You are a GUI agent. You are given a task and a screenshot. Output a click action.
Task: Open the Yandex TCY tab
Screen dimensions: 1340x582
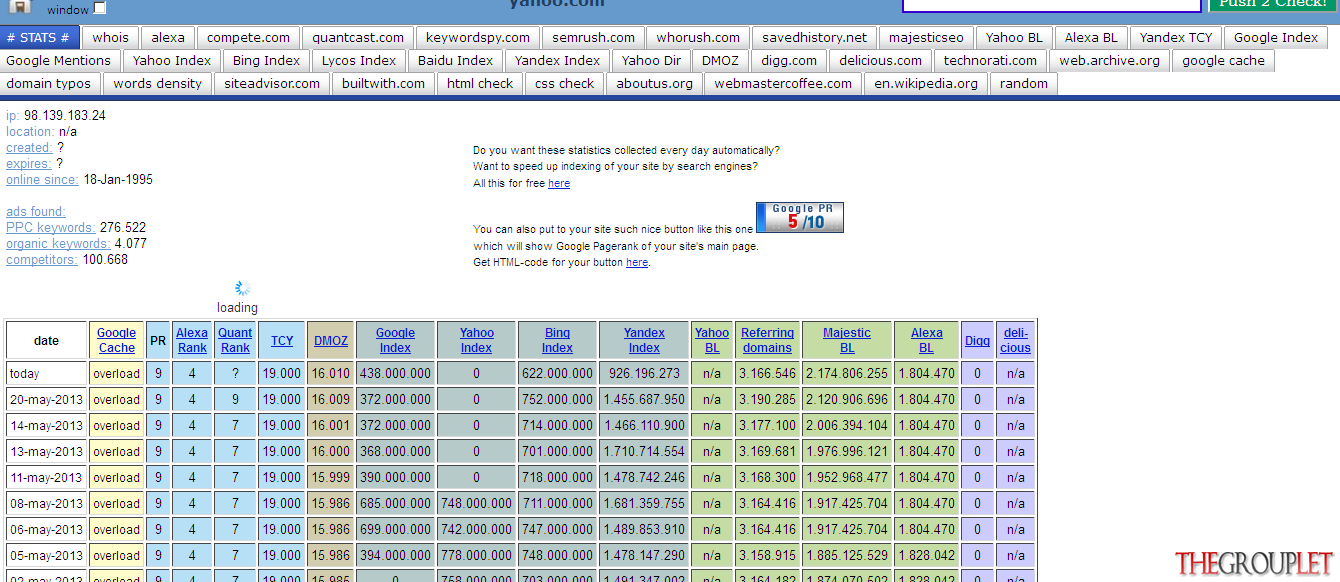tap(1176, 38)
